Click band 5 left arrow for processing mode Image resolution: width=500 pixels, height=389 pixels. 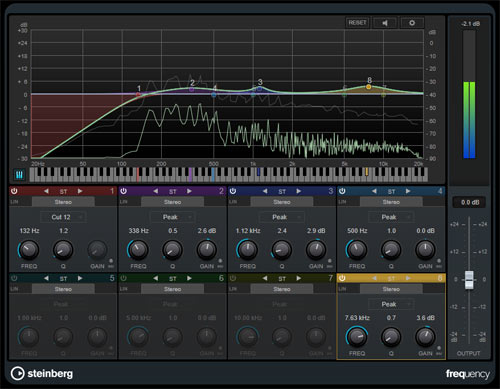pos(46,278)
